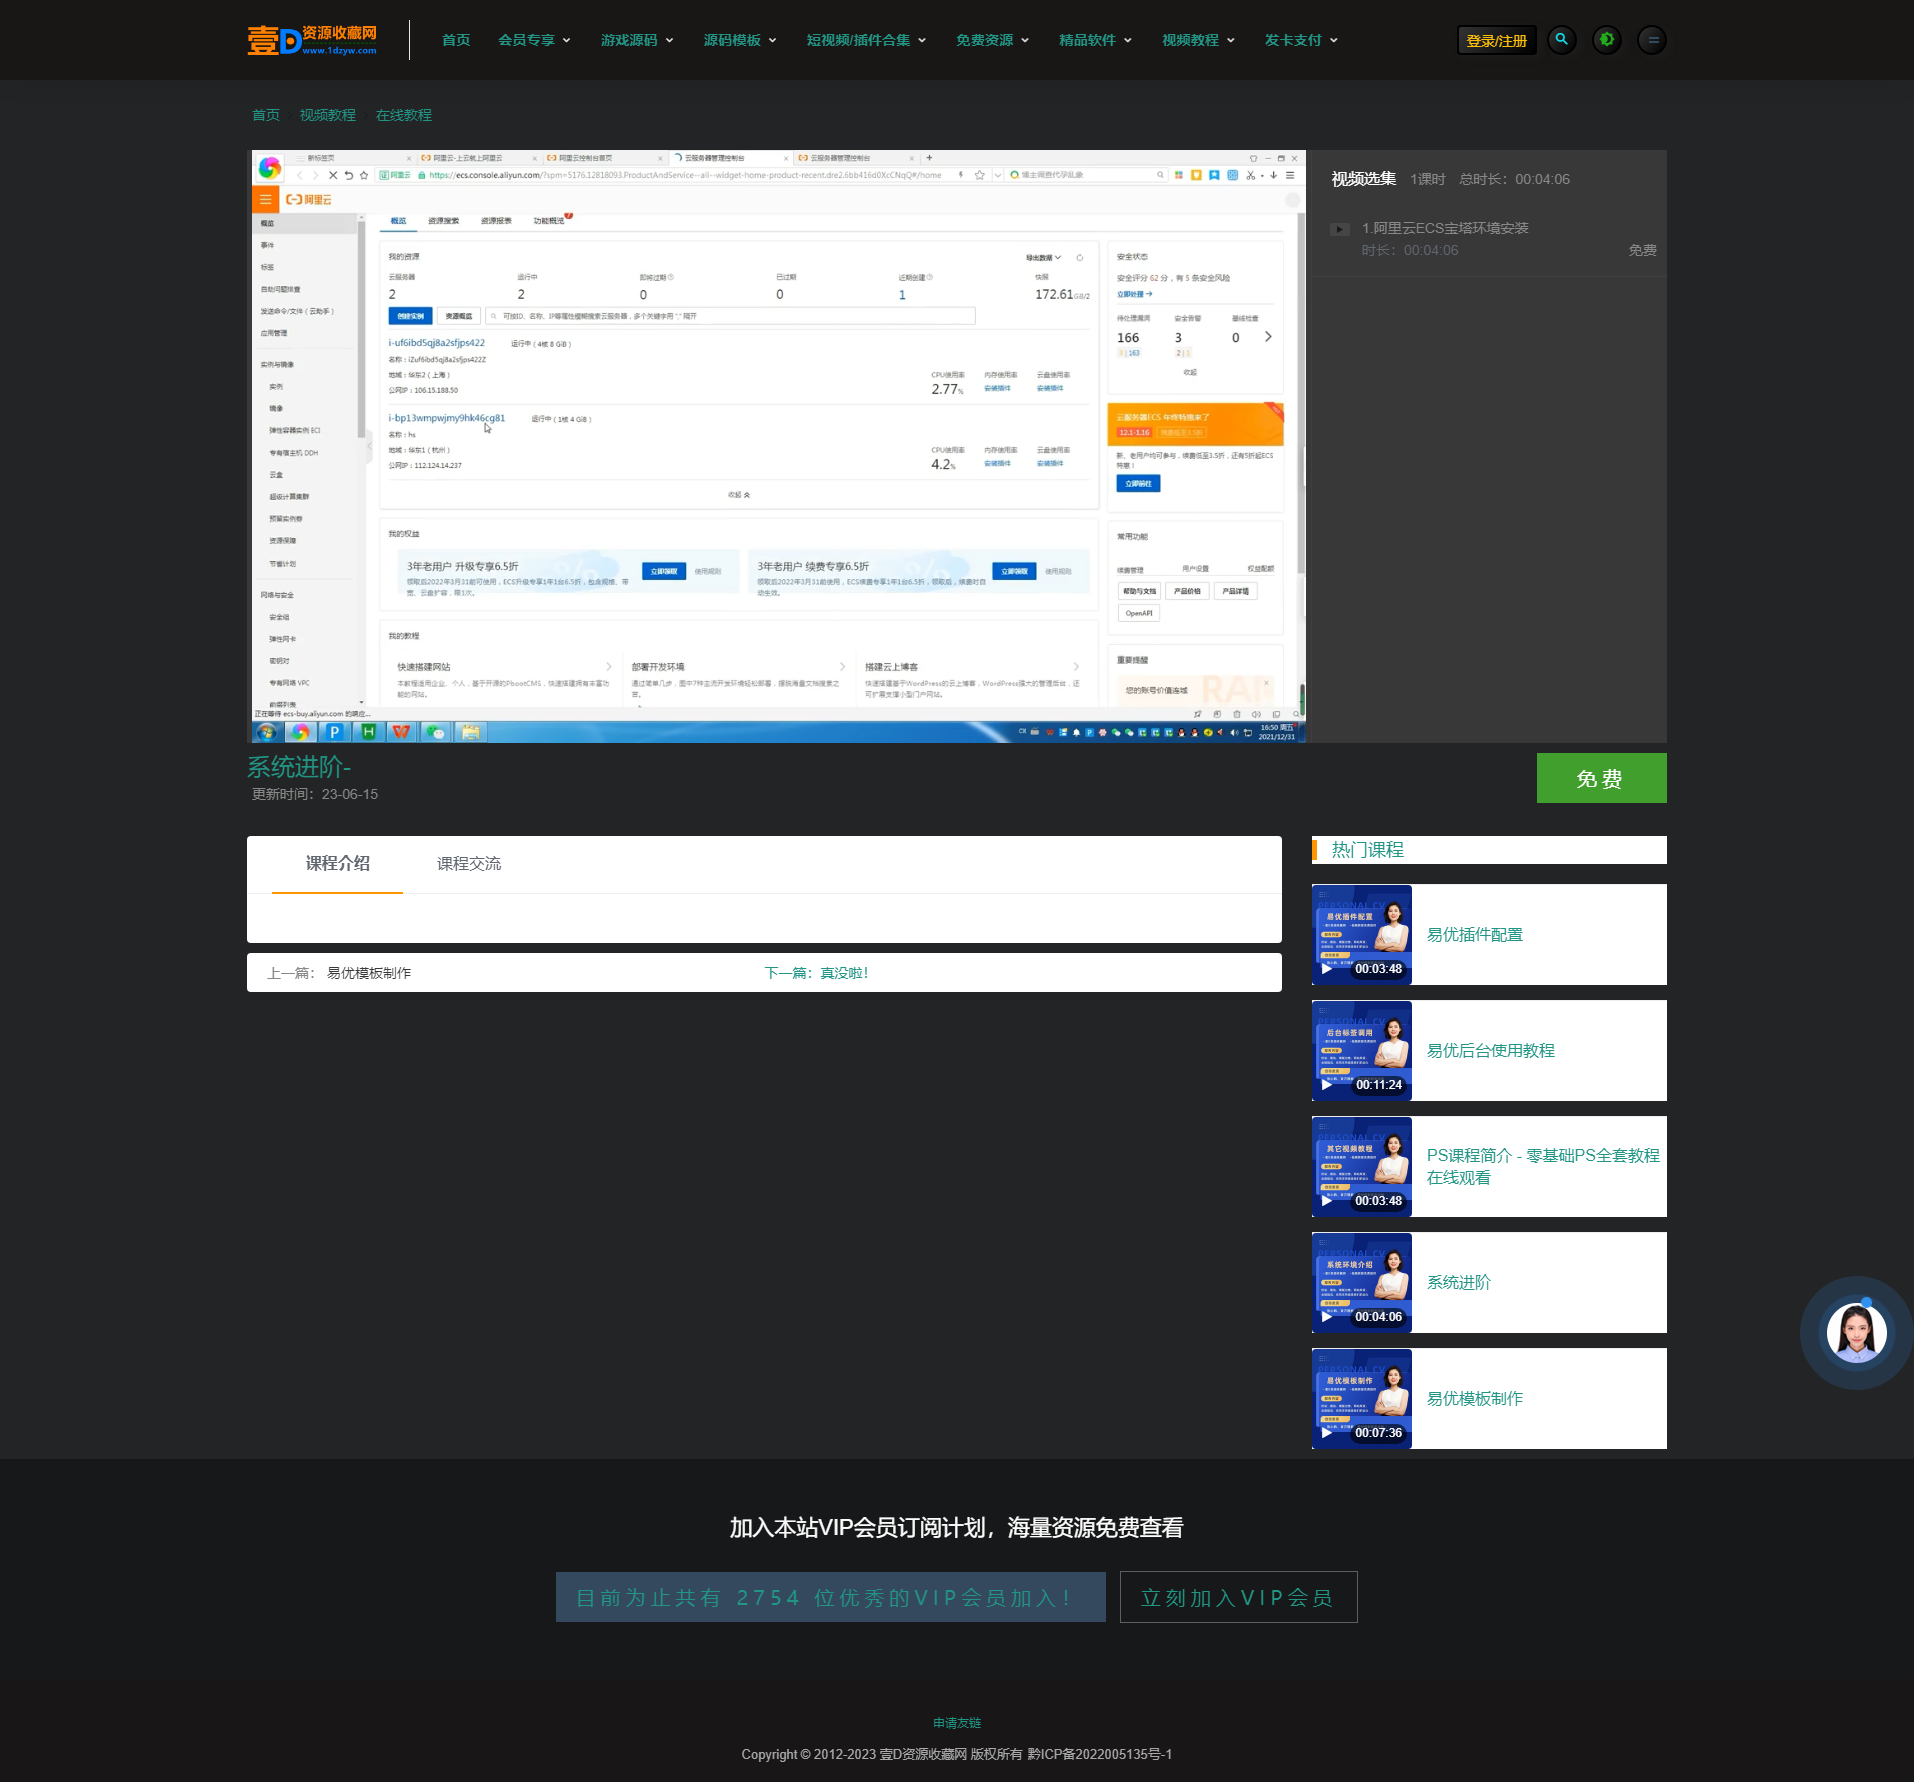Open the hamburger menu icon in header
1914x1782 pixels.
1652,40
